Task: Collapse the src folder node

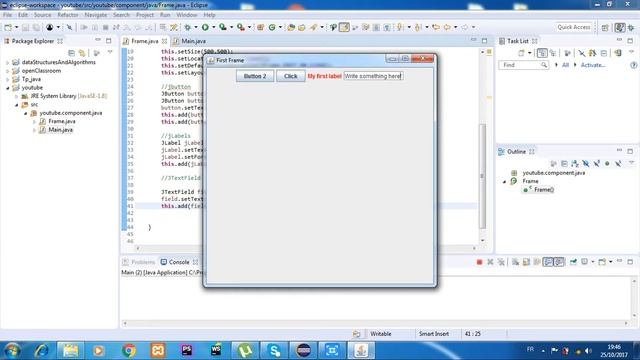Action: 16,105
